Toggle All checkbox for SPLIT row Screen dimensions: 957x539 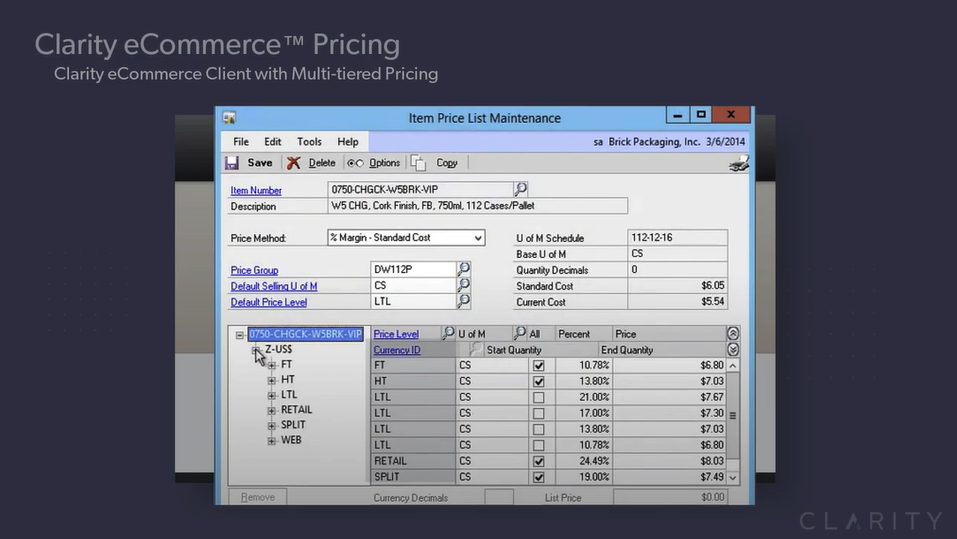538,477
